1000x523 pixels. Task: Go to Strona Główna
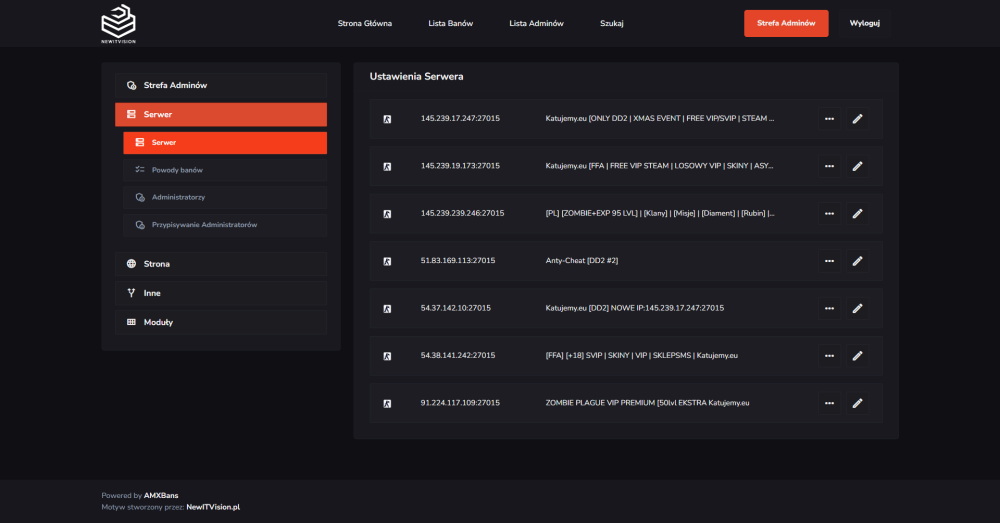click(365, 24)
